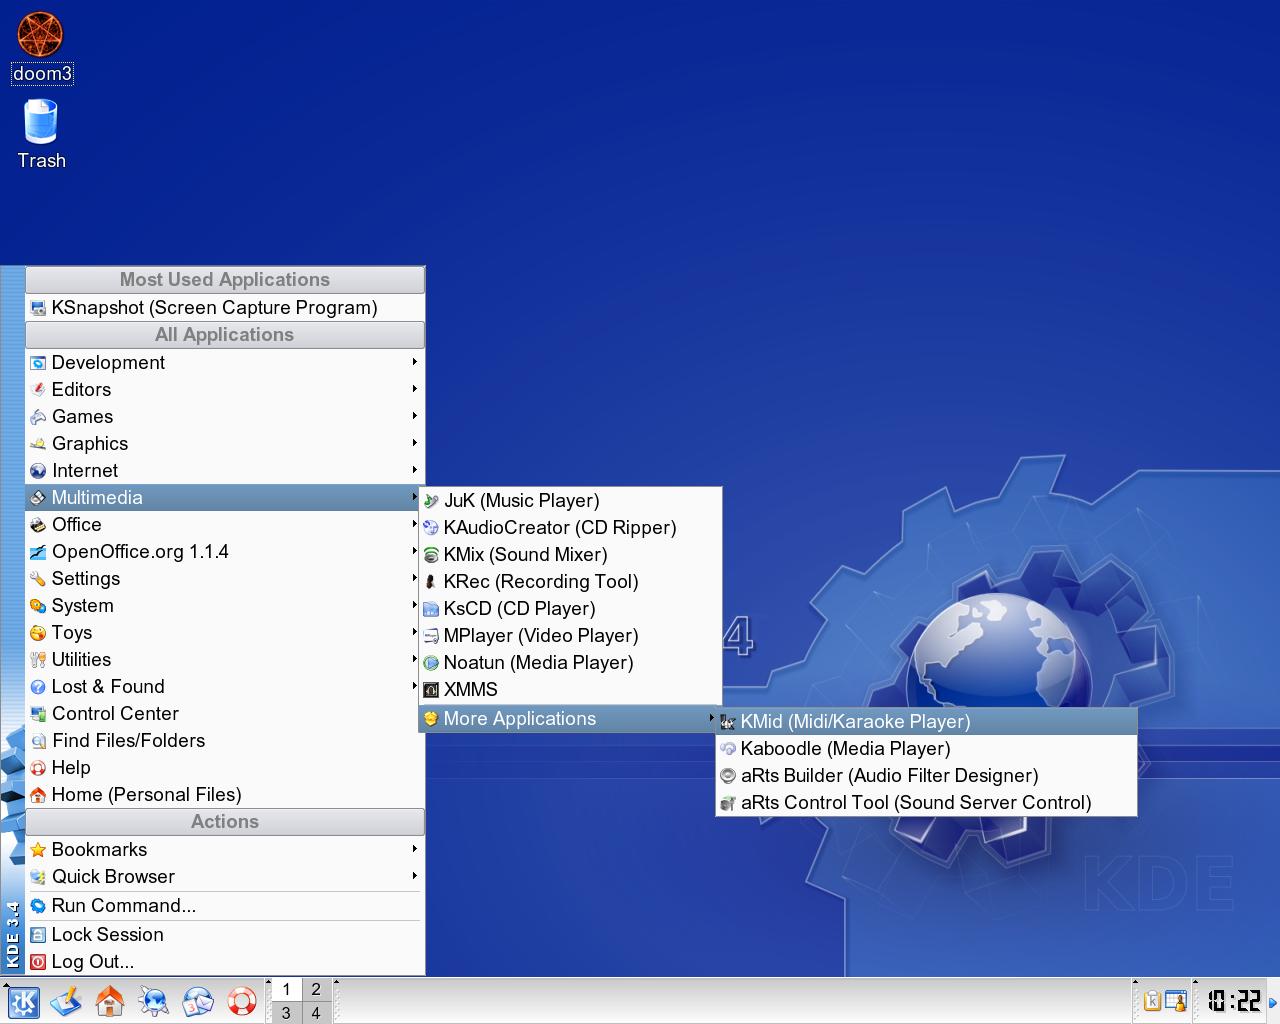The image size is (1280, 1024).
Task: Choose Run Command... from the K menu
Action: [225, 906]
